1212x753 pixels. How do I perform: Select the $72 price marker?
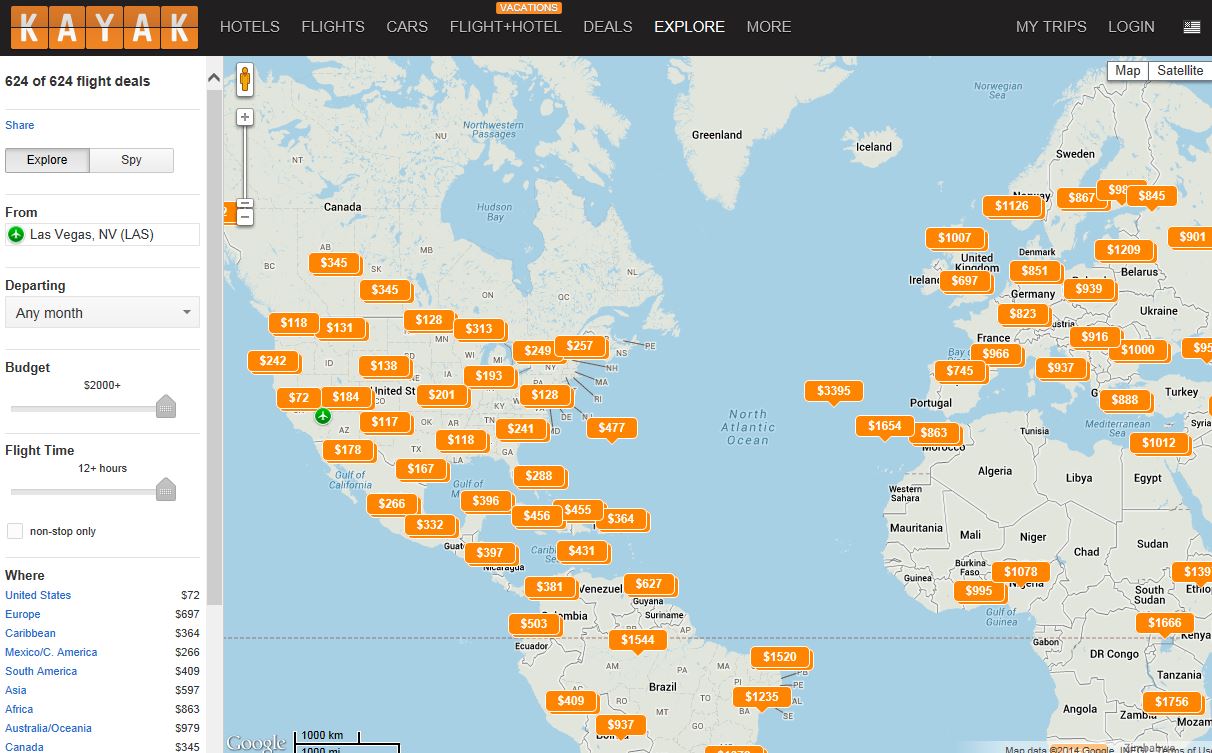299,397
